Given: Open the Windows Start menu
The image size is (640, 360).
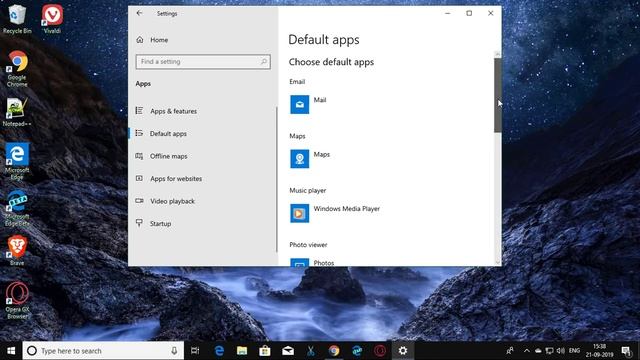Looking at the screenshot, I should (x=11, y=351).
